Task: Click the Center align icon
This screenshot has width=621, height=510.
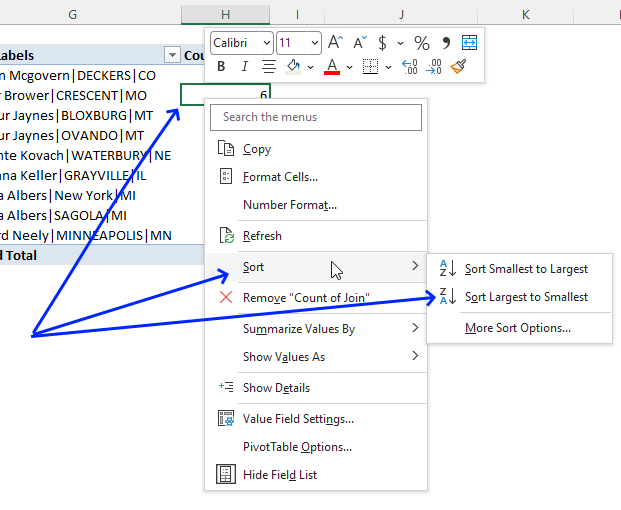Action: pos(268,67)
